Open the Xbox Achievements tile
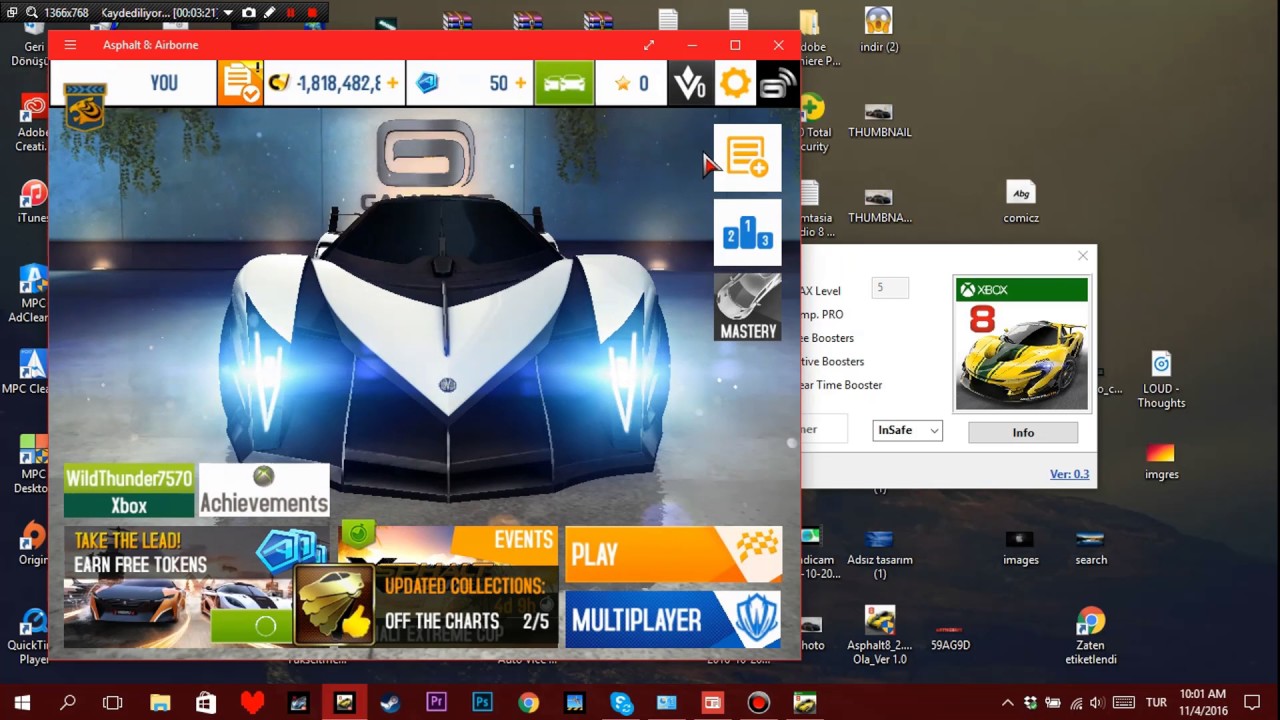1280x720 pixels. click(x=264, y=490)
